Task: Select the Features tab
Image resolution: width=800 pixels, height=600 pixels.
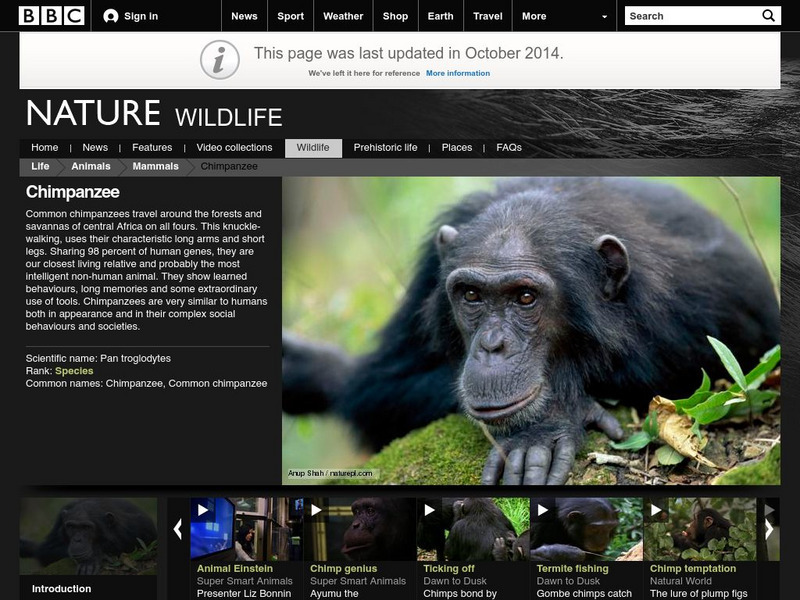Action: click(x=152, y=147)
